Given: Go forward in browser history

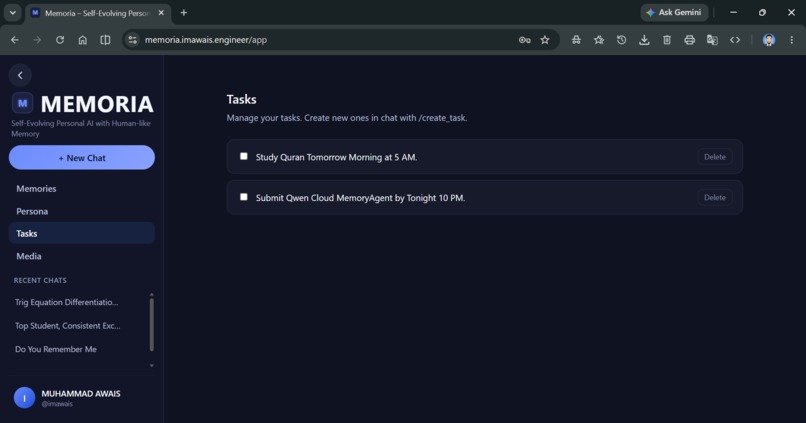Looking at the screenshot, I should (x=37, y=40).
